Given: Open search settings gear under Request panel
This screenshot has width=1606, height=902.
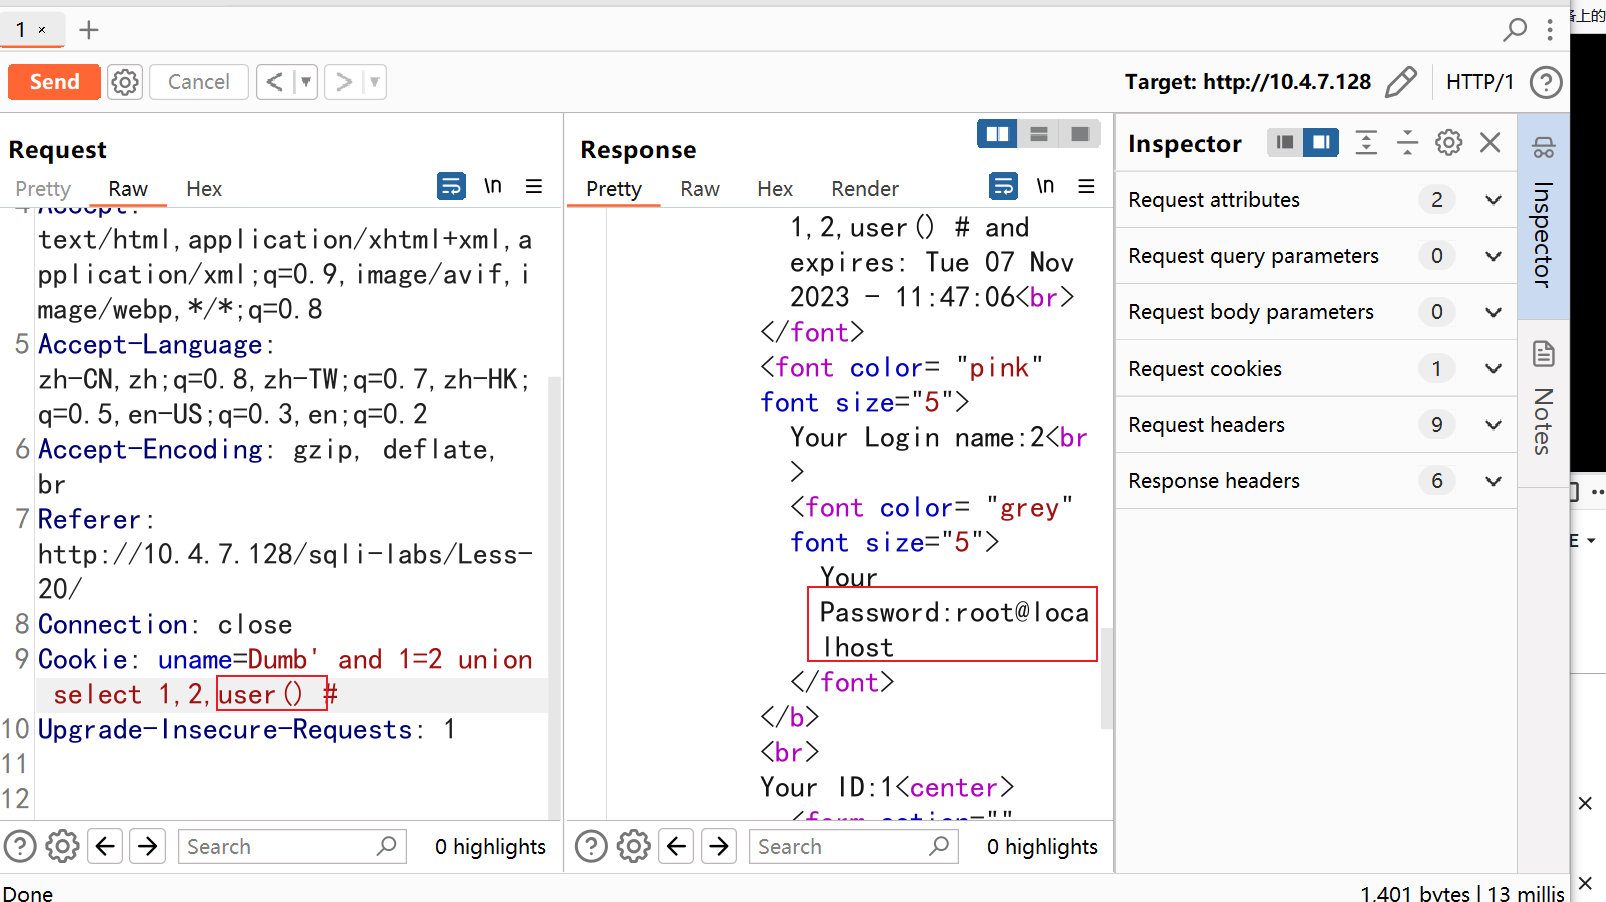Looking at the screenshot, I should (x=62, y=847).
